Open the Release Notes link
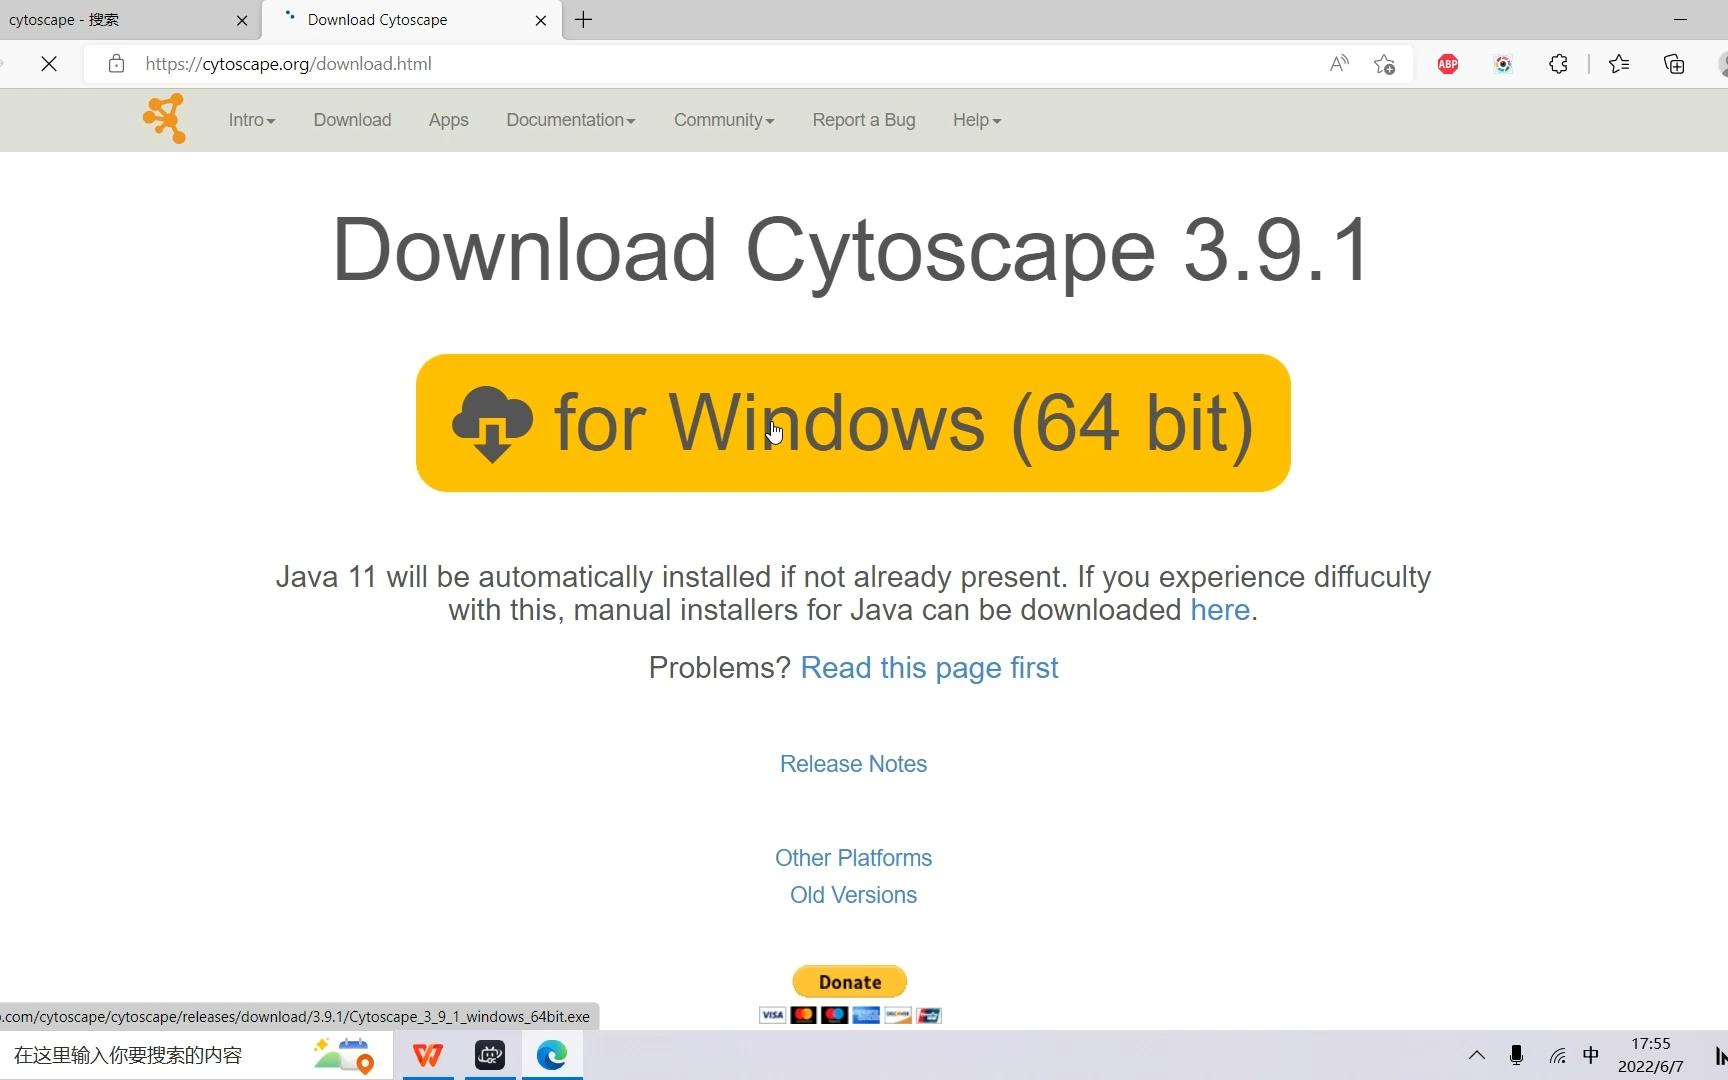Image resolution: width=1728 pixels, height=1080 pixels. [853, 764]
